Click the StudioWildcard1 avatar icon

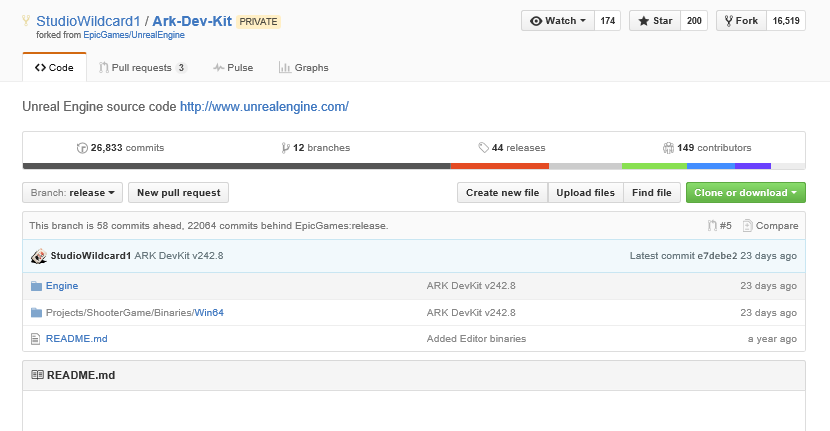pos(39,256)
